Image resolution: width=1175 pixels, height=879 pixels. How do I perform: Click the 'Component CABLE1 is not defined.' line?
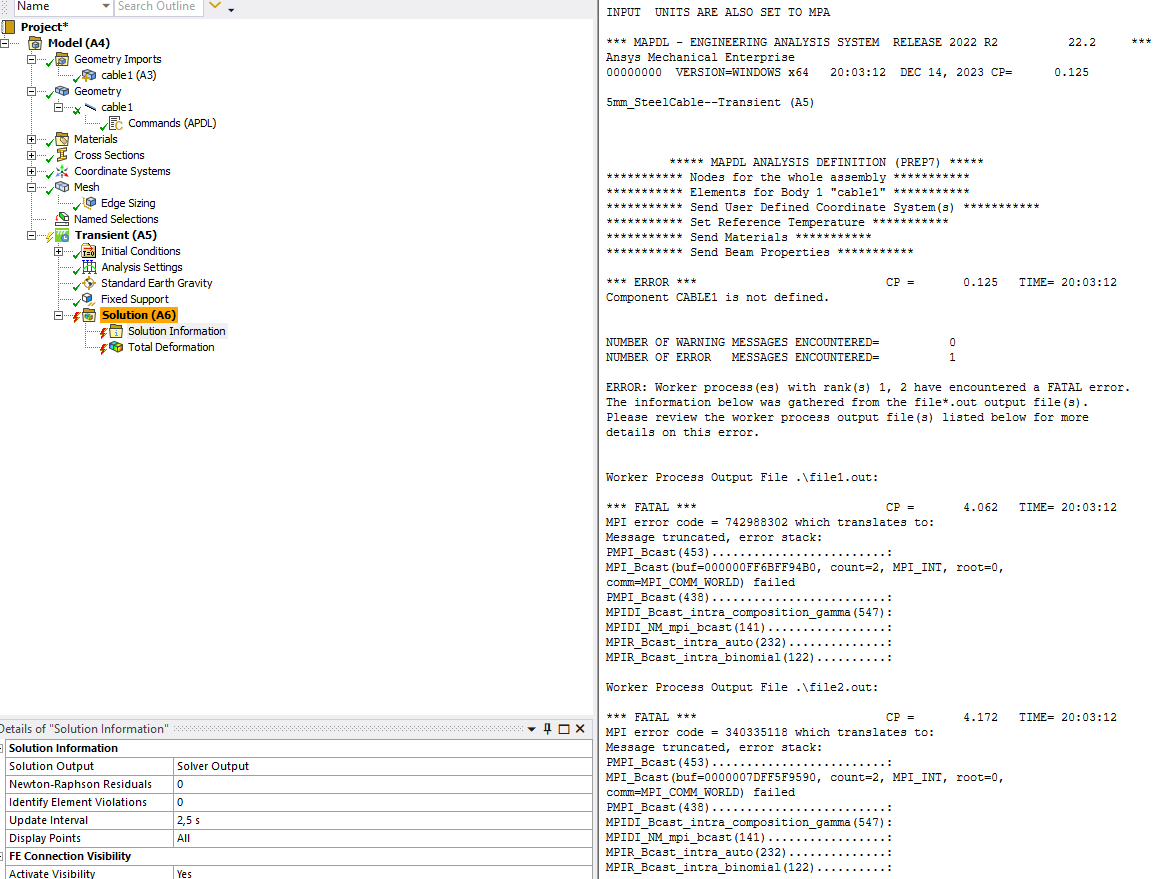(717, 297)
